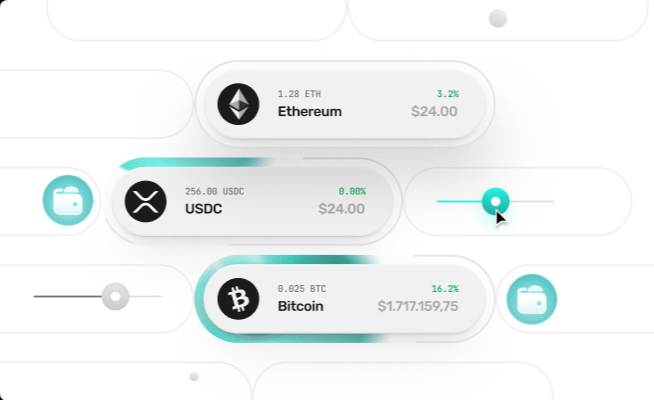This screenshot has width=654, height=400.
Task: Click the $1.717.159,75 Bitcoin value
Action: [x=417, y=307]
